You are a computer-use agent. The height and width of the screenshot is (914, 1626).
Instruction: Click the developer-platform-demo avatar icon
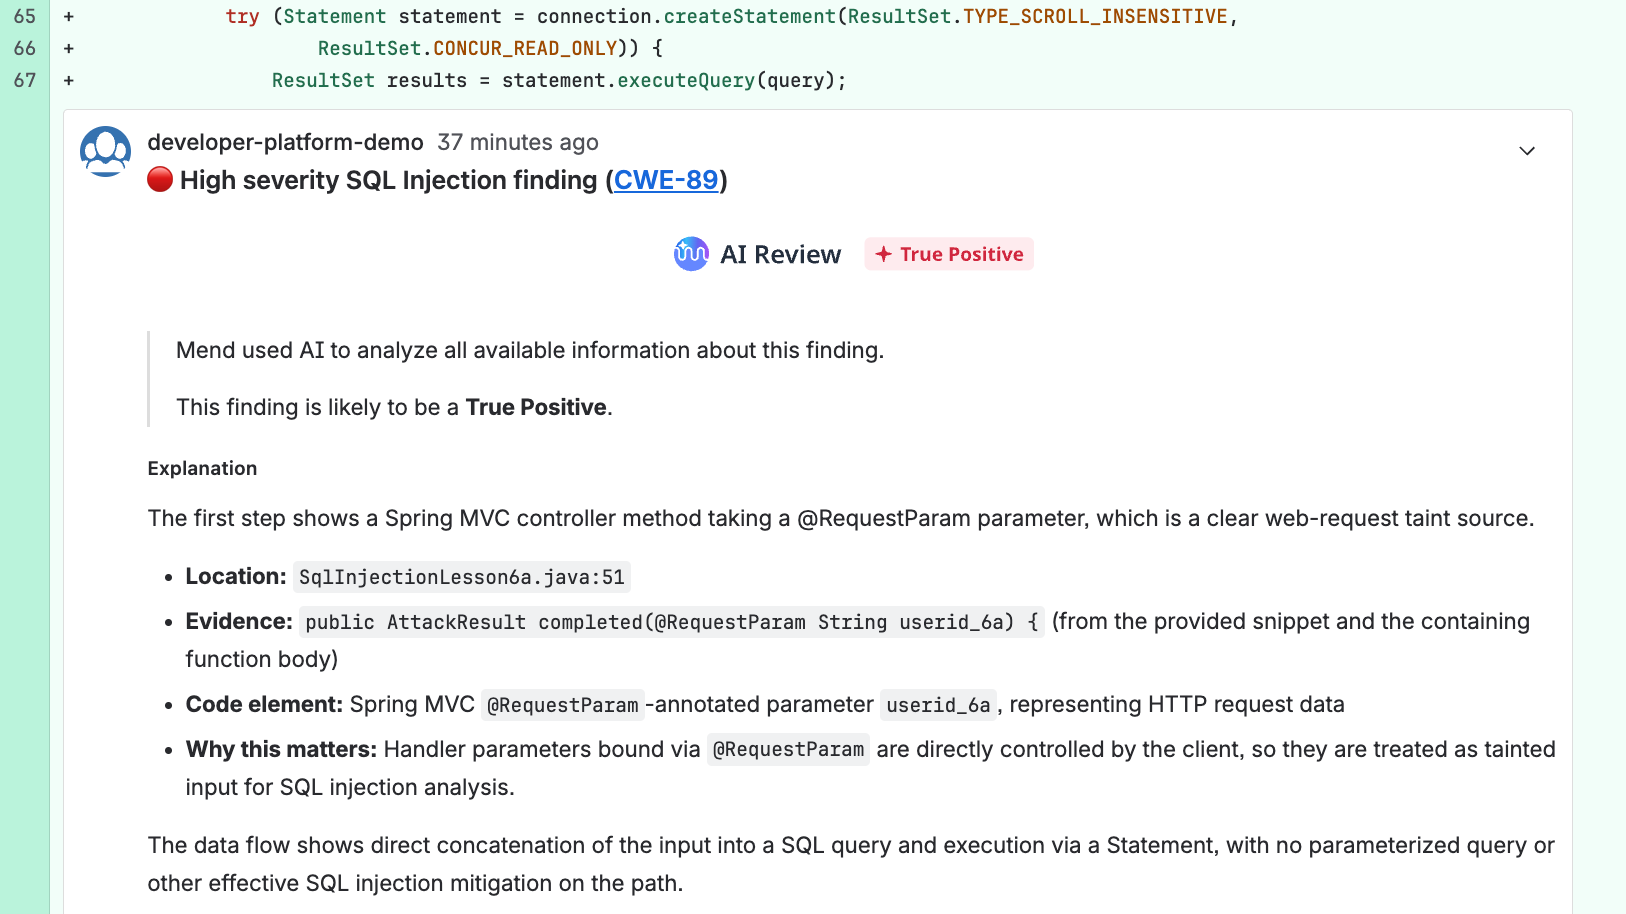tap(105, 151)
